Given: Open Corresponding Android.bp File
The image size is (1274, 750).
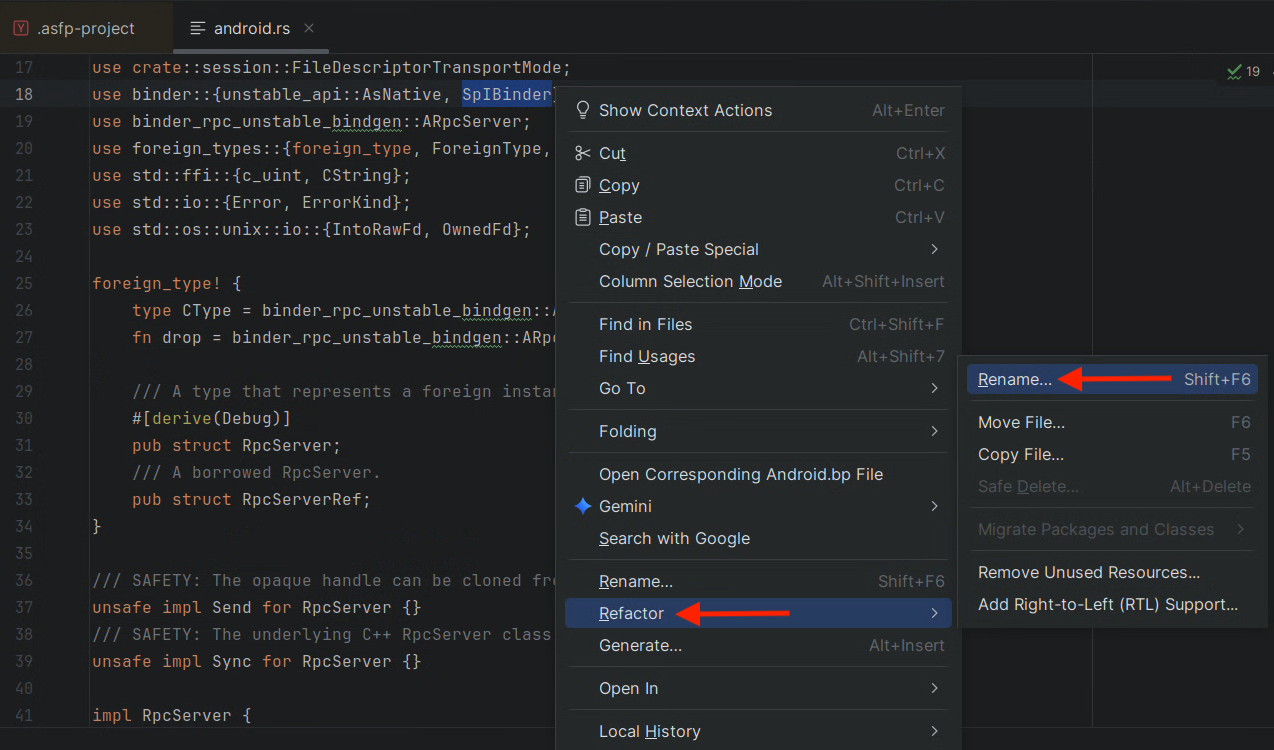Looking at the screenshot, I should coord(740,474).
